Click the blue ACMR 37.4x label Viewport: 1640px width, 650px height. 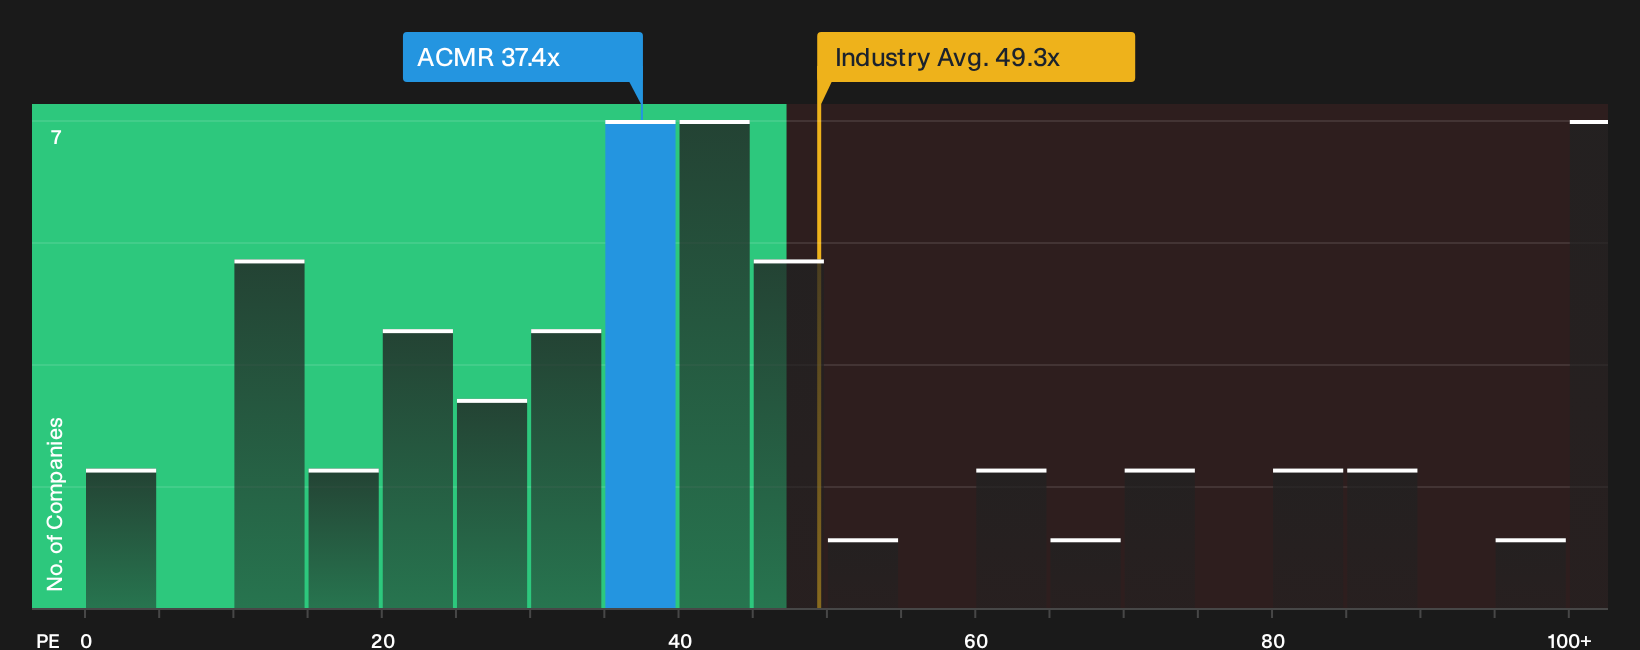pos(522,57)
